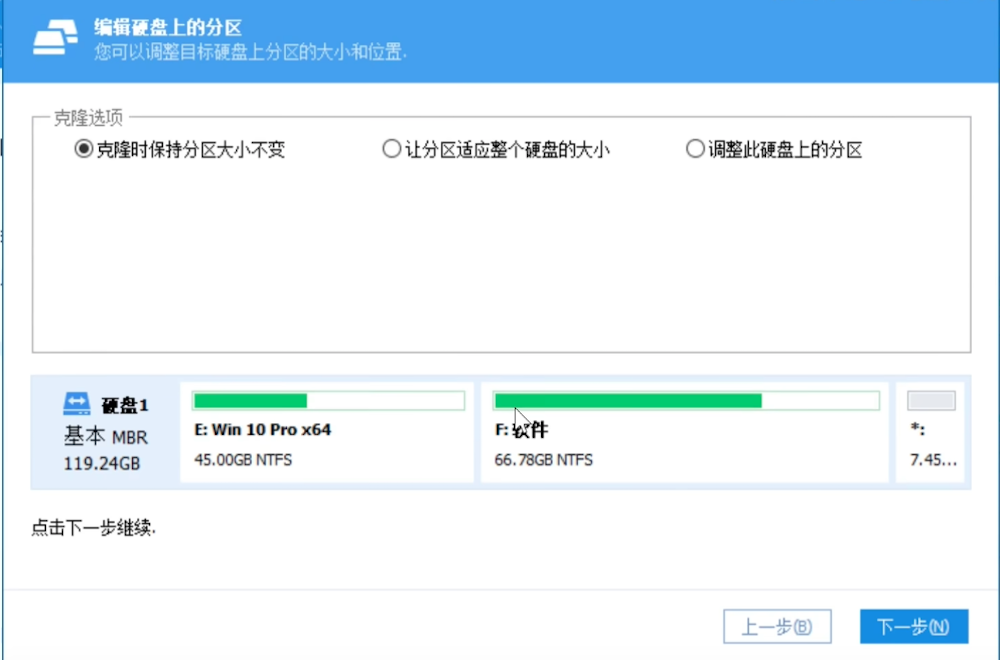Click the 硬盘1 disk drive icon
1000x660 pixels.
point(76,404)
